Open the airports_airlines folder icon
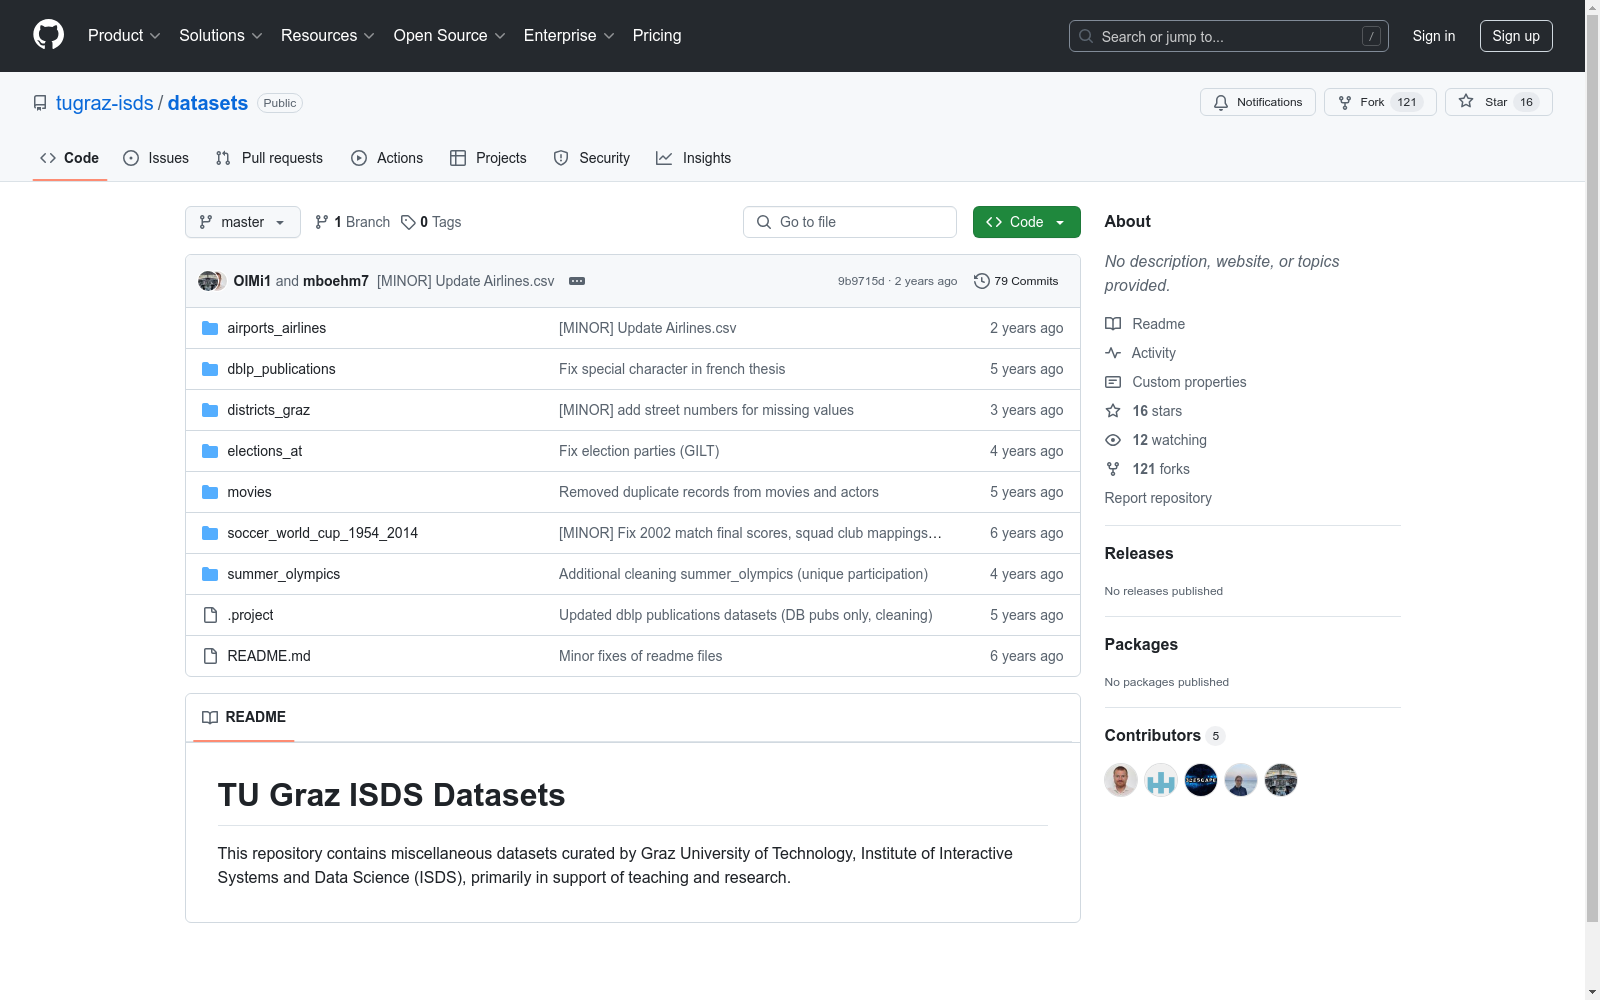 (210, 328)
